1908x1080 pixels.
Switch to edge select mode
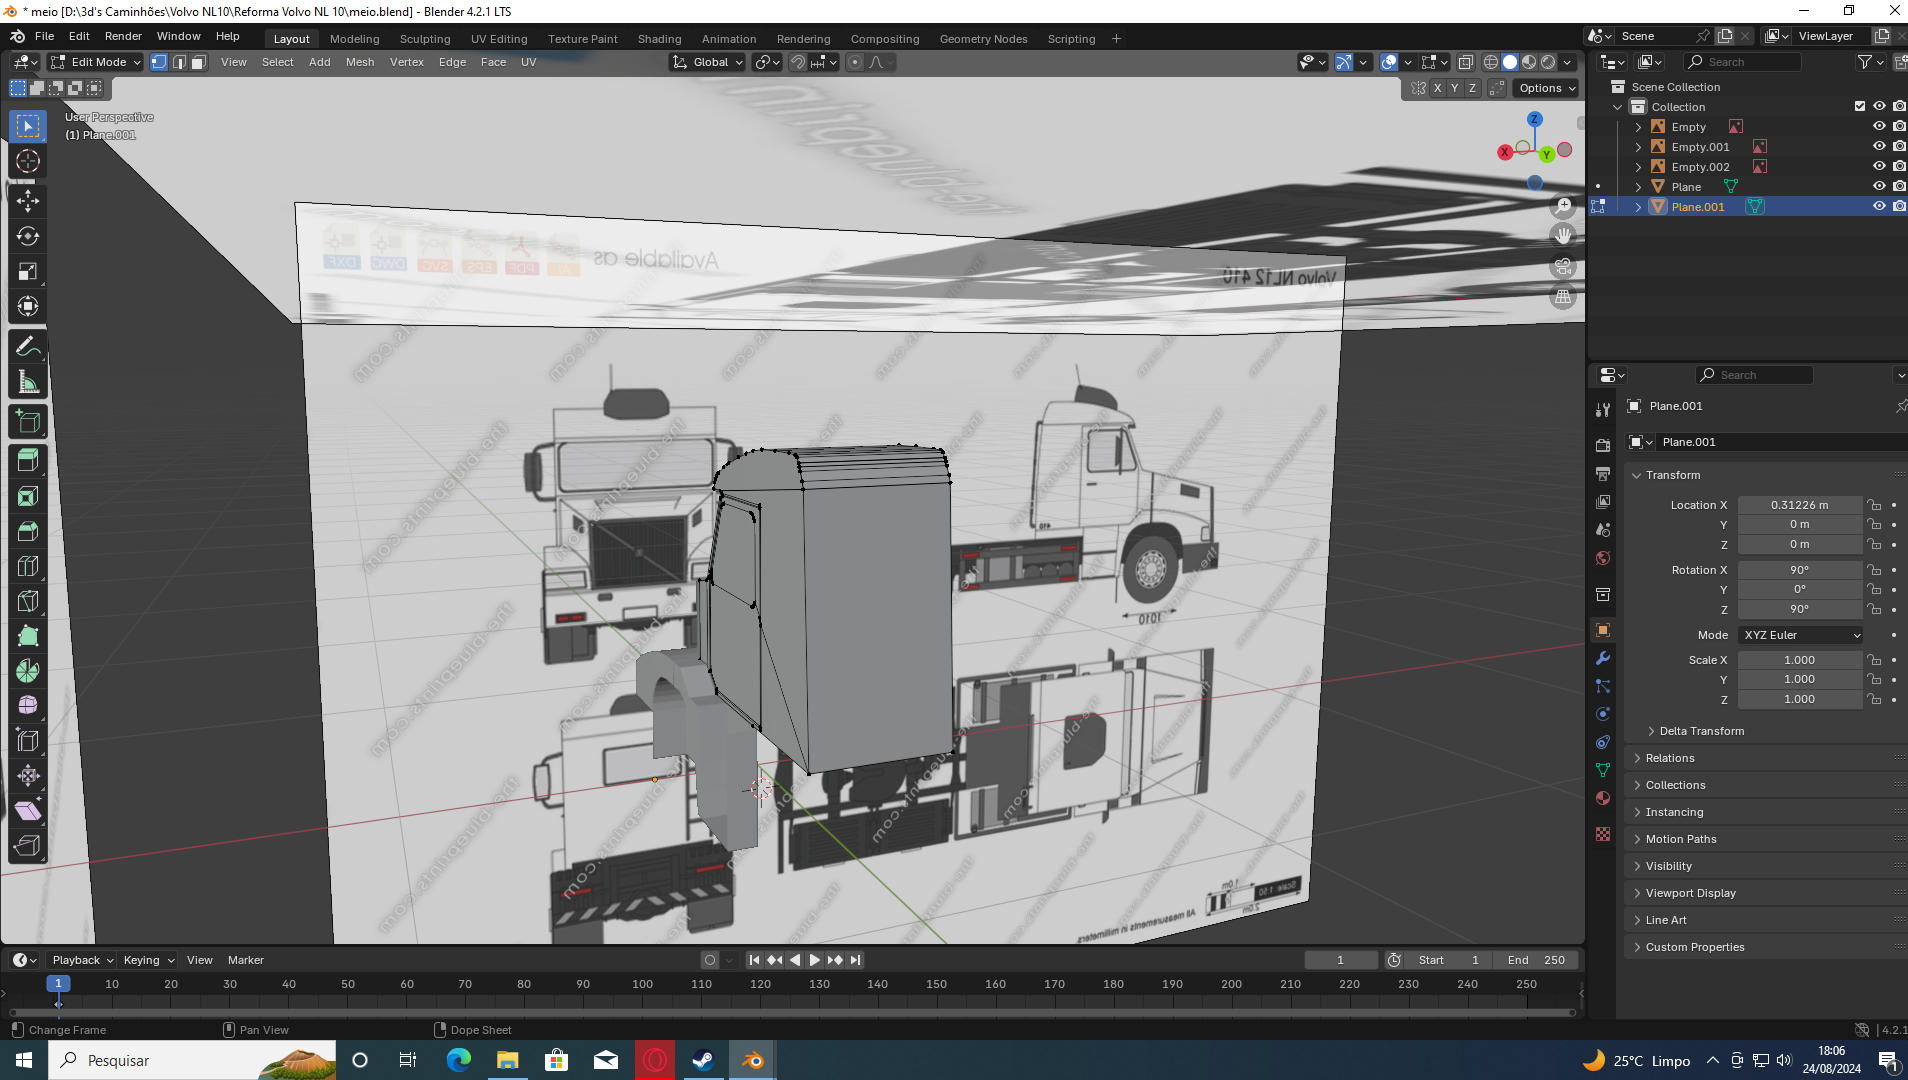pos(178,62)
